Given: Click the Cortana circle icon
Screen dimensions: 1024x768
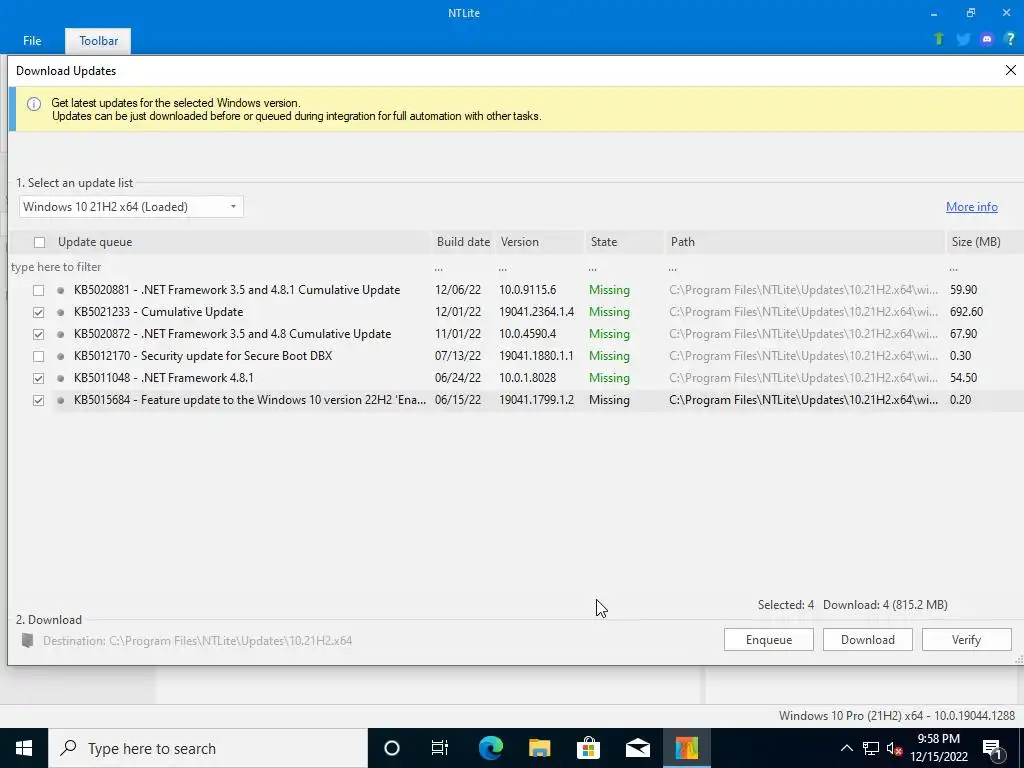Looking at the screenshot, I should (x=392, y=748).
